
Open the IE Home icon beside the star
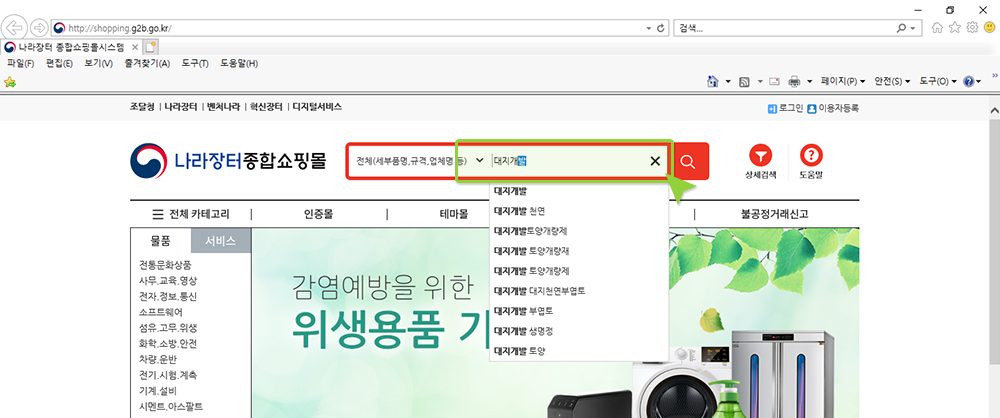(937, 27)
